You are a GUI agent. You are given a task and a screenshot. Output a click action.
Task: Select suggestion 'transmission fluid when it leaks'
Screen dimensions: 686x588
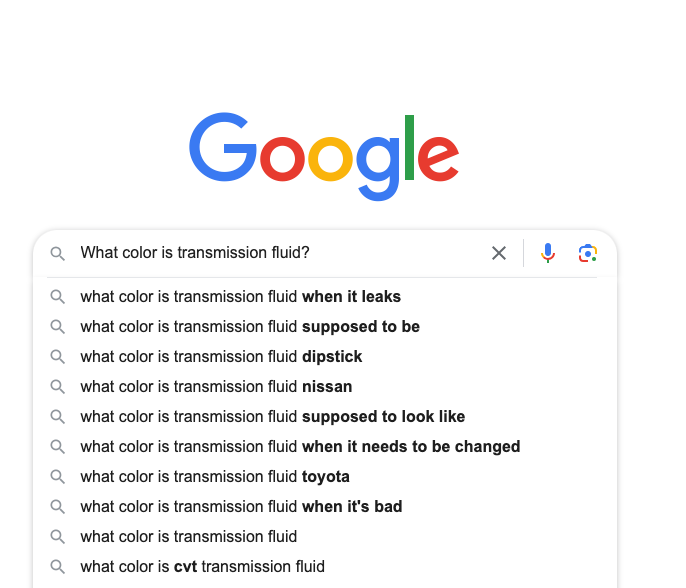click(325, 297)
